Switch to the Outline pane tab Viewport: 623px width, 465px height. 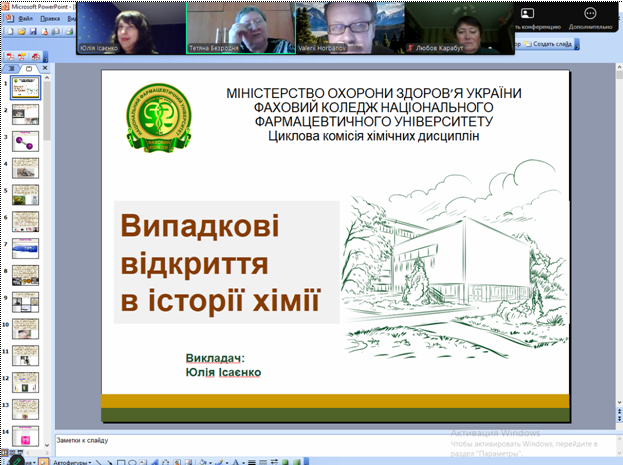tap(11, 69)
